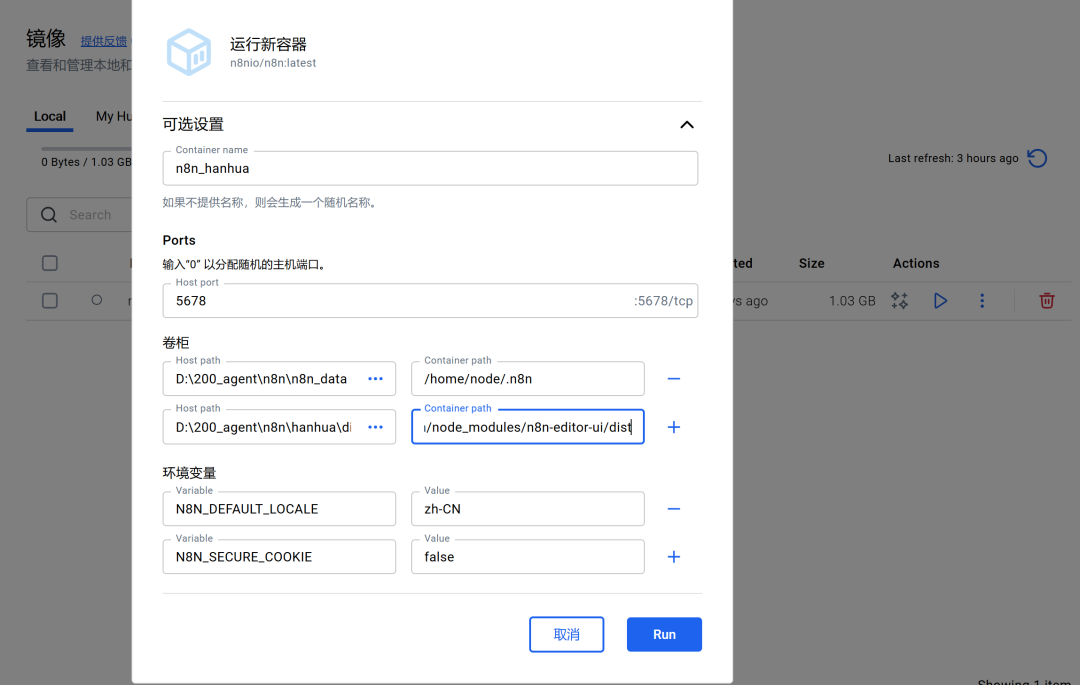Toggle the select-all images checkbox
Screen dimensions: 1080x685
click(x=50, y=263)
